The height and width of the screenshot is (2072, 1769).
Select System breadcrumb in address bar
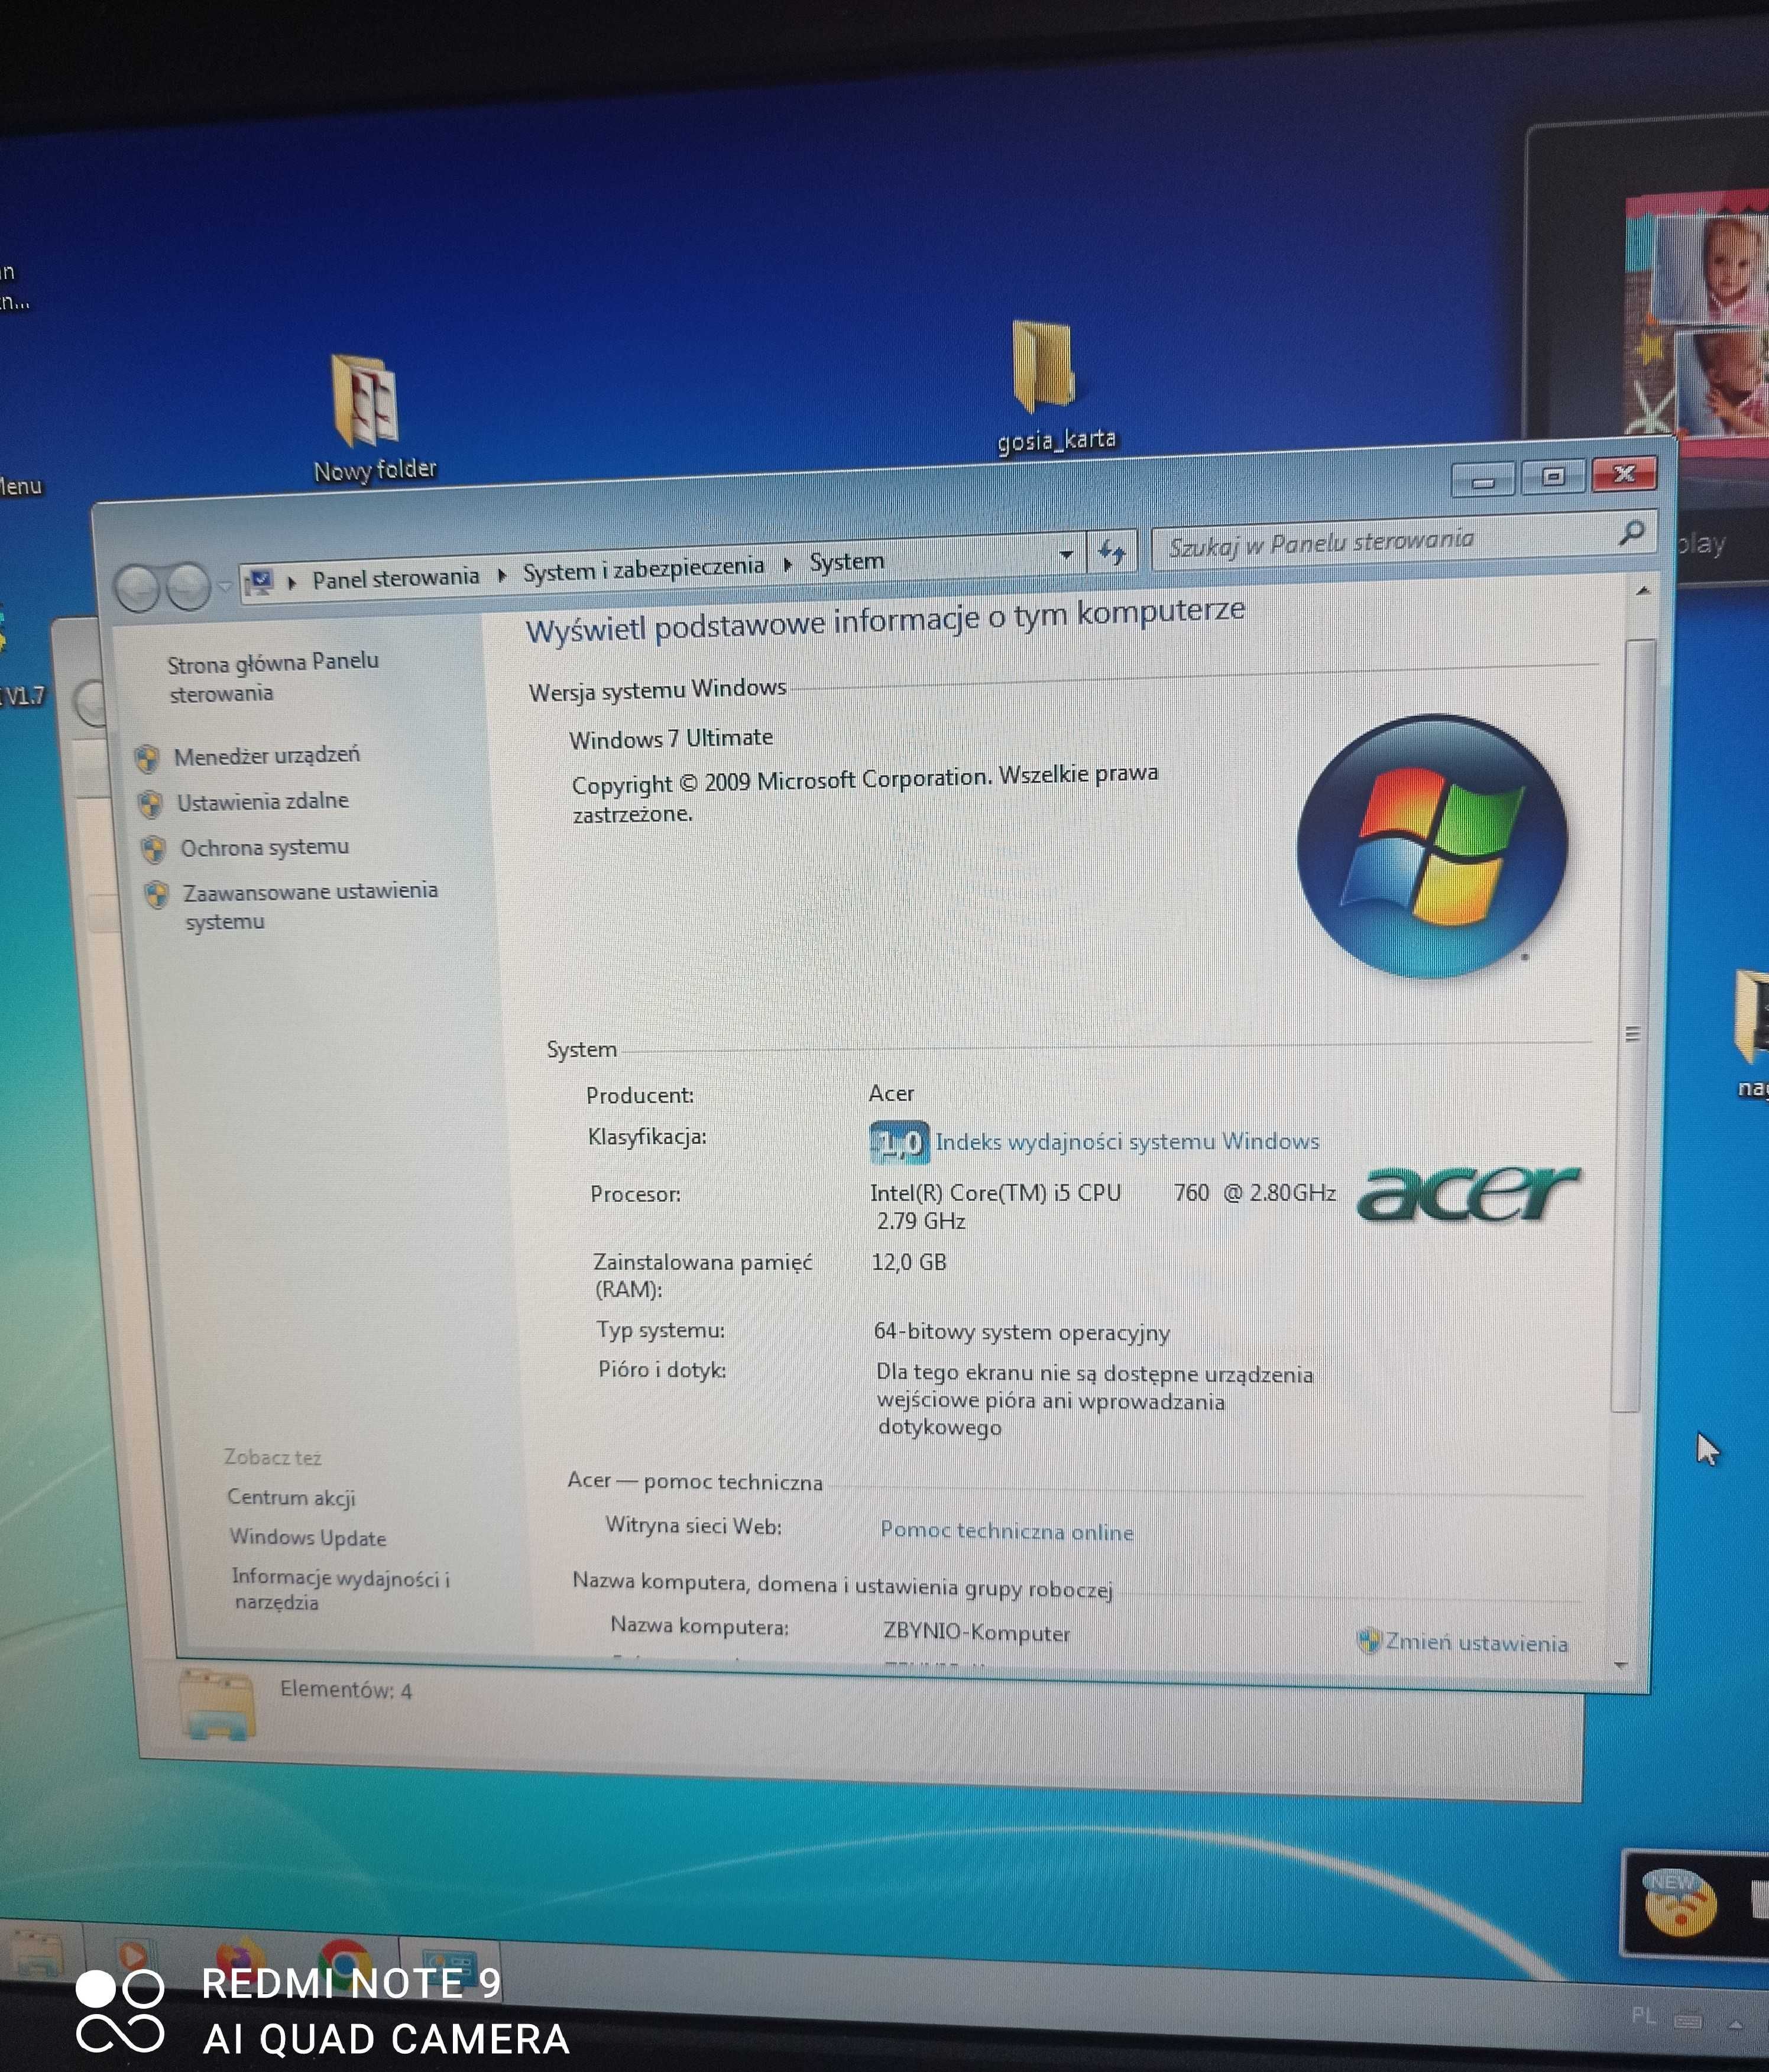pos(846,561)
